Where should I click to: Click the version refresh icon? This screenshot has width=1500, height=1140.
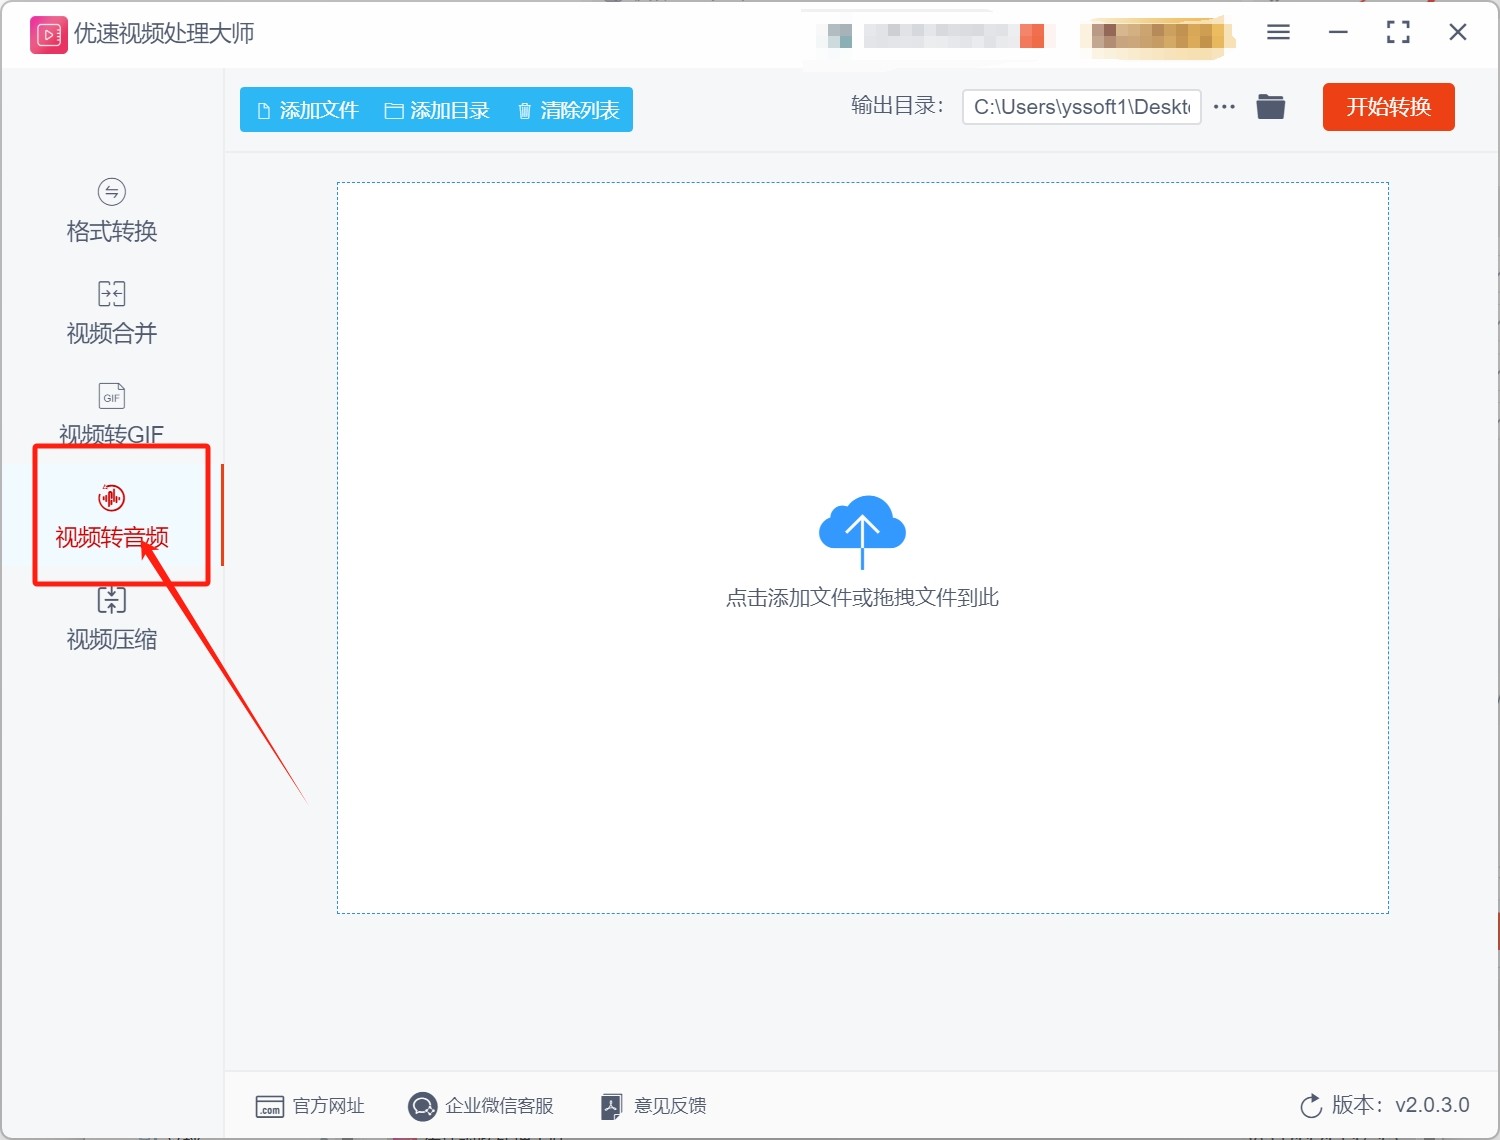[x=1310, y=1106]
